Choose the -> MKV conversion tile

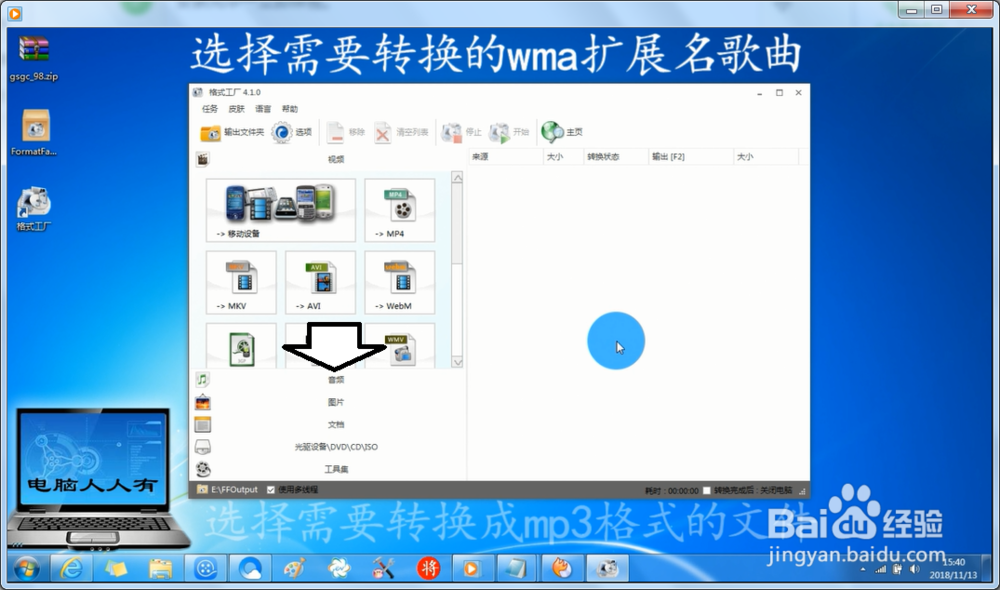241,282
